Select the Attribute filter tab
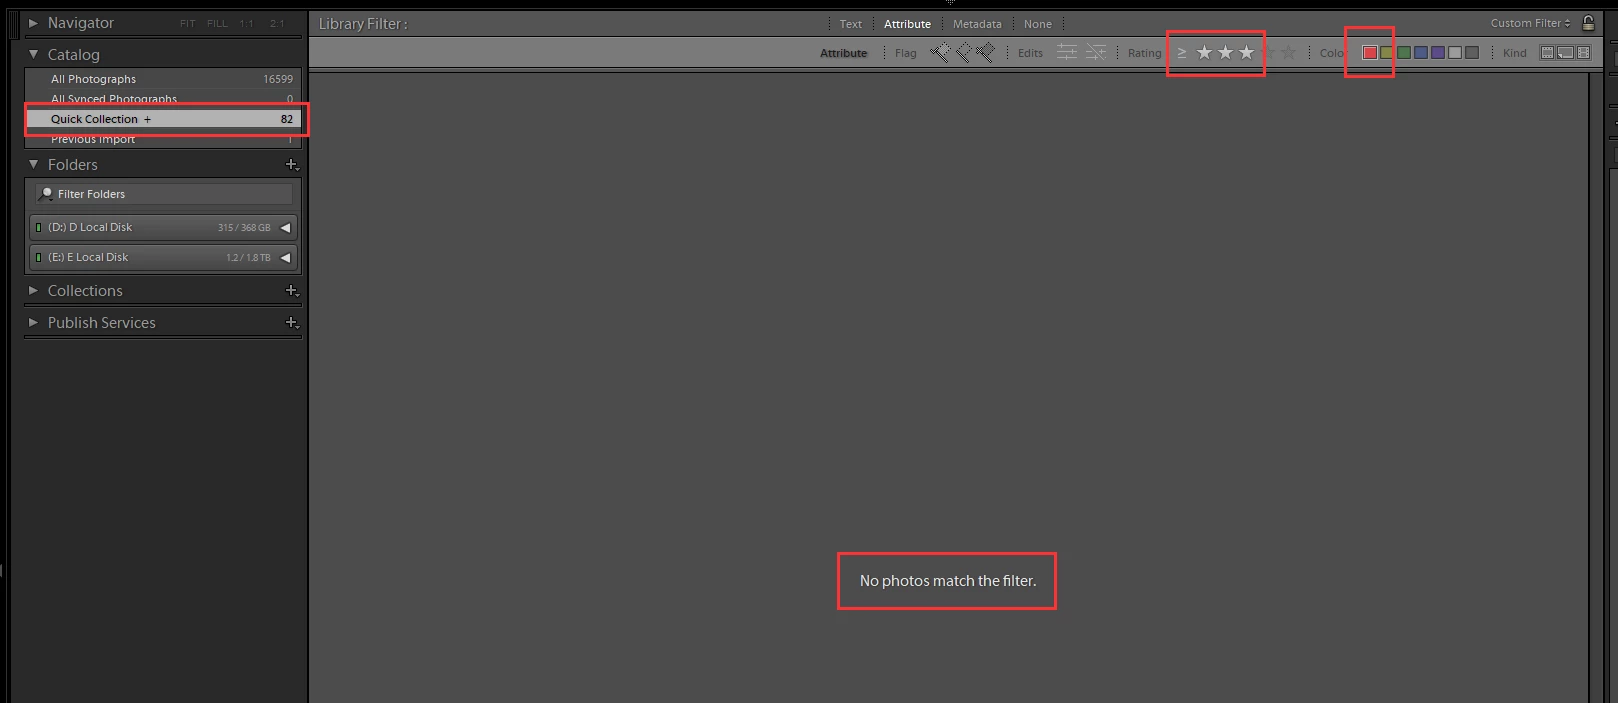This screenshot has height=703, width=1618. (x=907, y=24)
